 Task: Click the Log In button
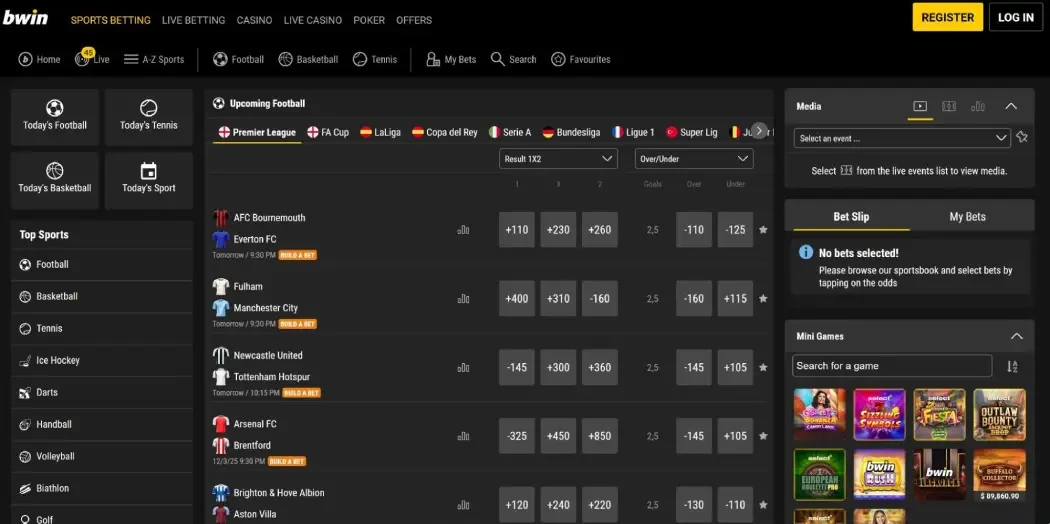click(1016, 17)
